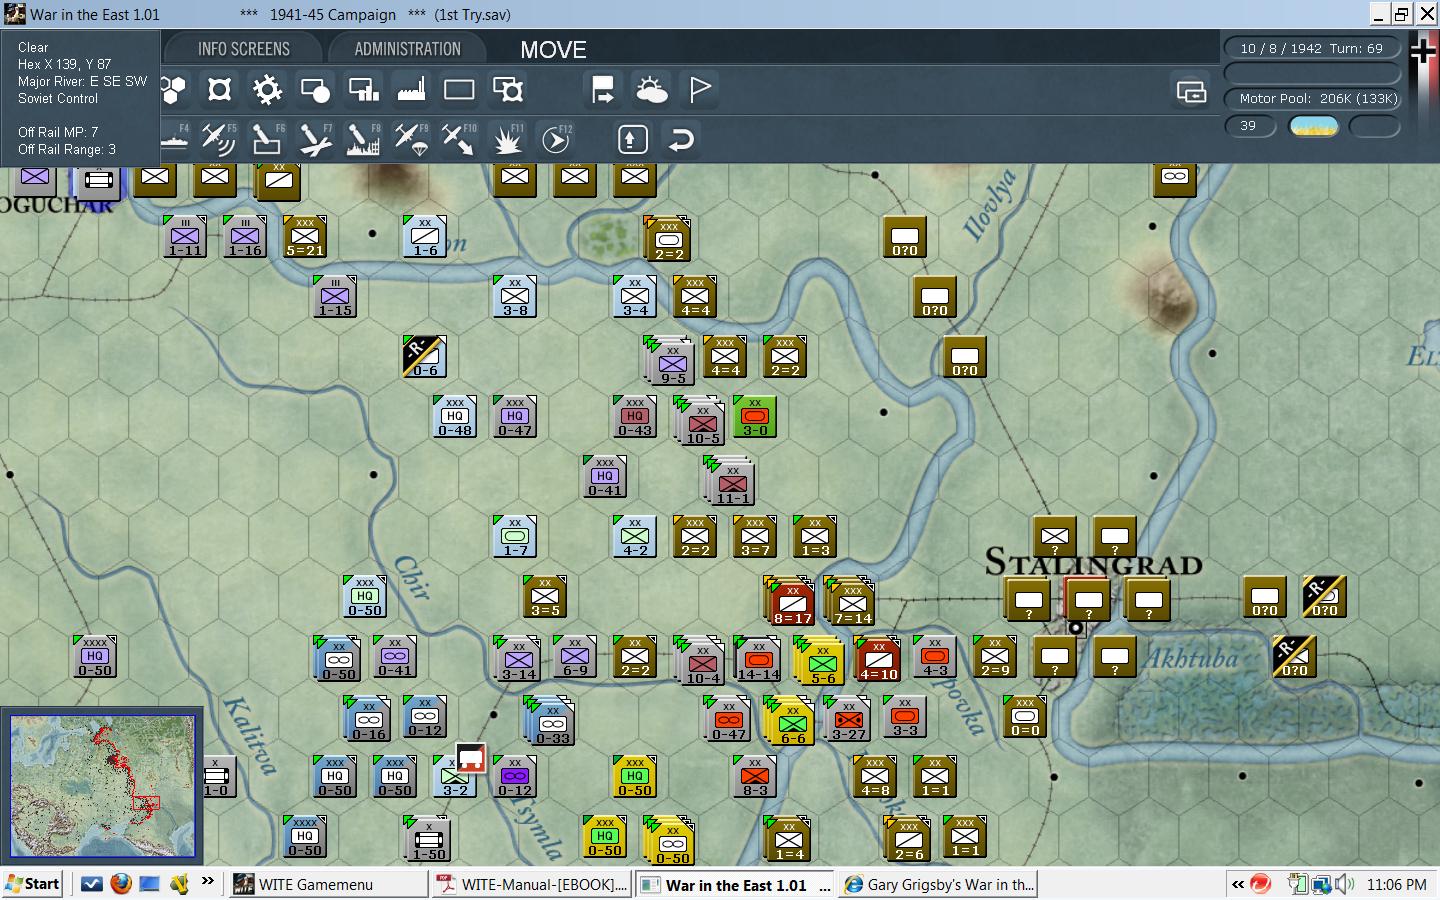Click the strategic minimap of the front
Screen dimensions: 1440x900
pos(102,787)
